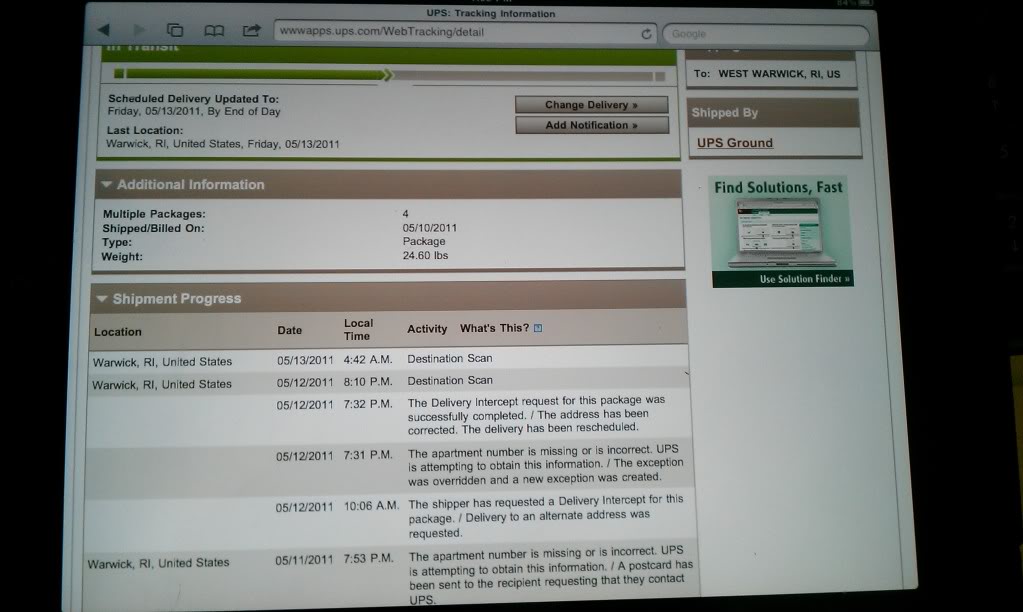1023x612 pixels.
Task: Go forward with Safari forward arrow
Action: click(x=139, y=30)
